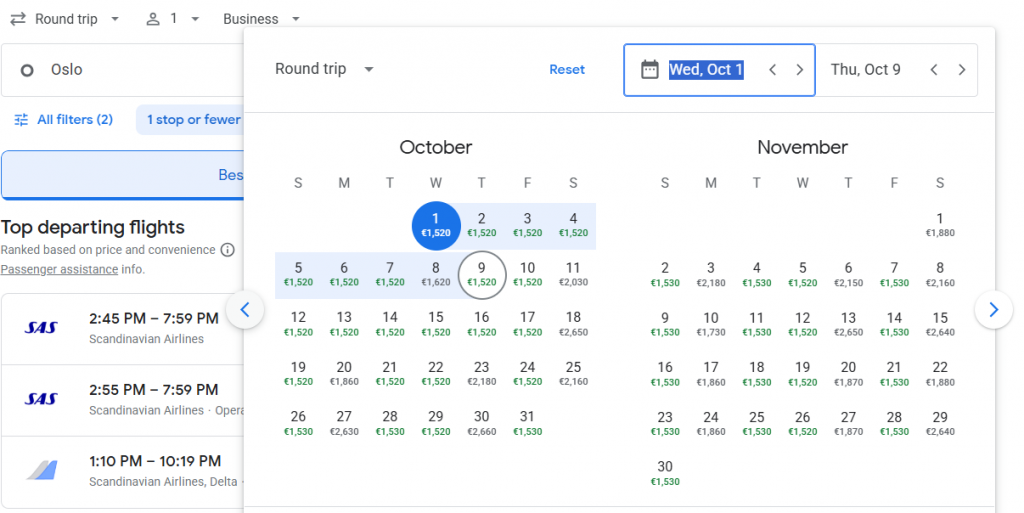1024x513 pixels.
Task: Select November 1 priced €1,880
Action: pyautogui.click(x=940, y=226)
